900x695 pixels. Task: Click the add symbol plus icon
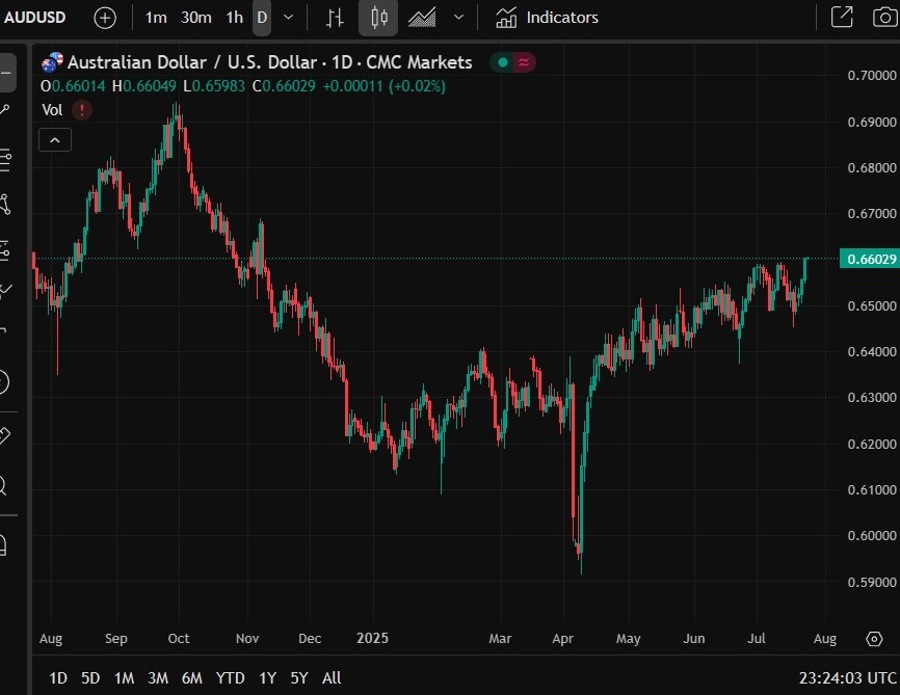(x=105, y=17)
